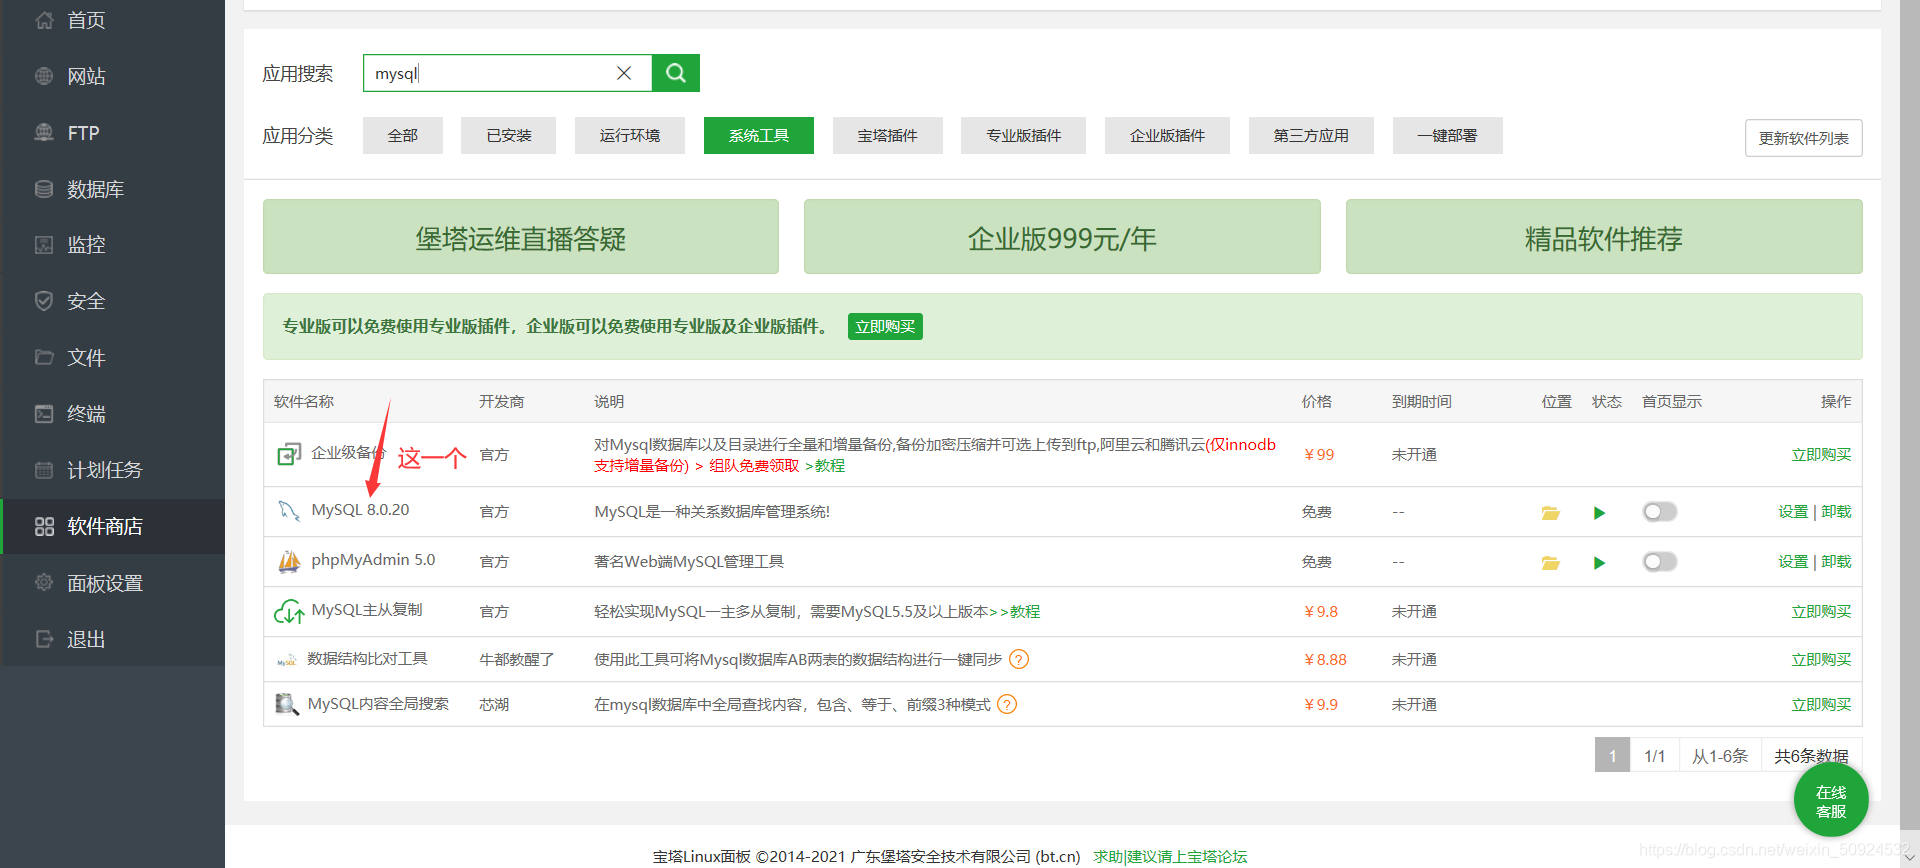Open 设置 for phpMyAdmin 5.0
Viewport: 1920px width, 868px height.
pyautogui.click(x=1793, y=562)
